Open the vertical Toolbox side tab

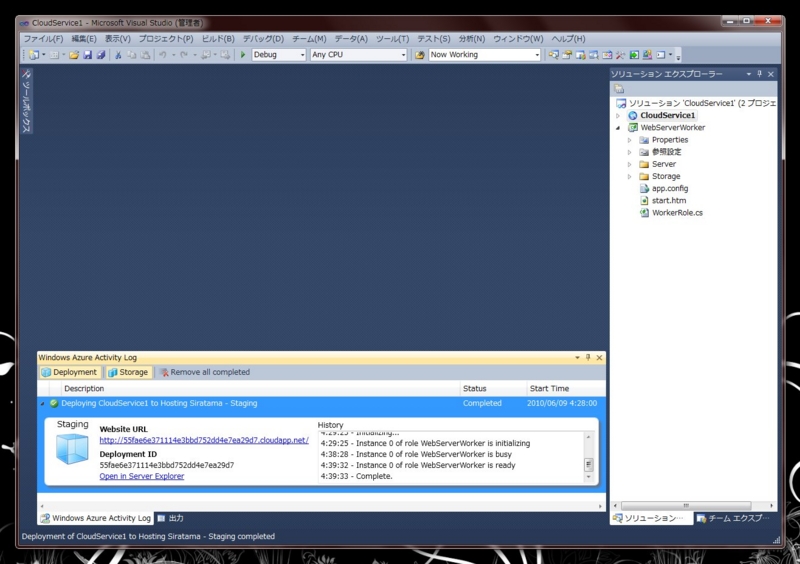point(26,101)
